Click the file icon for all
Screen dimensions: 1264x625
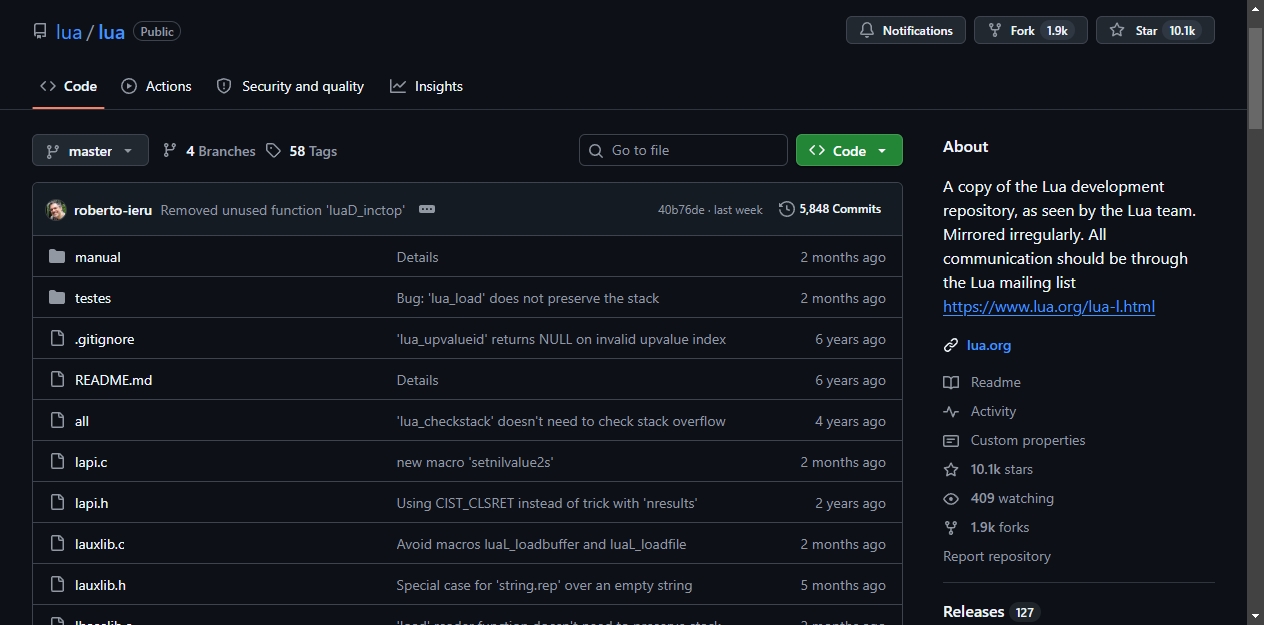point(57,421)
